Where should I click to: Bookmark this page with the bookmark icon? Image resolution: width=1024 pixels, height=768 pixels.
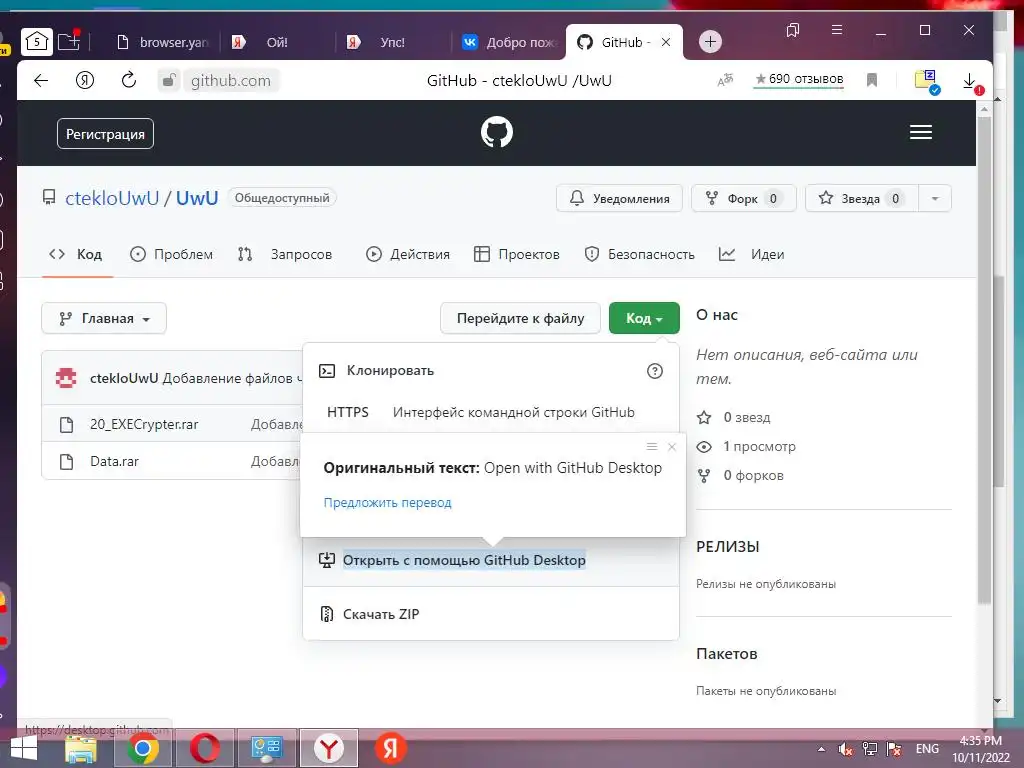coord(872,80)
